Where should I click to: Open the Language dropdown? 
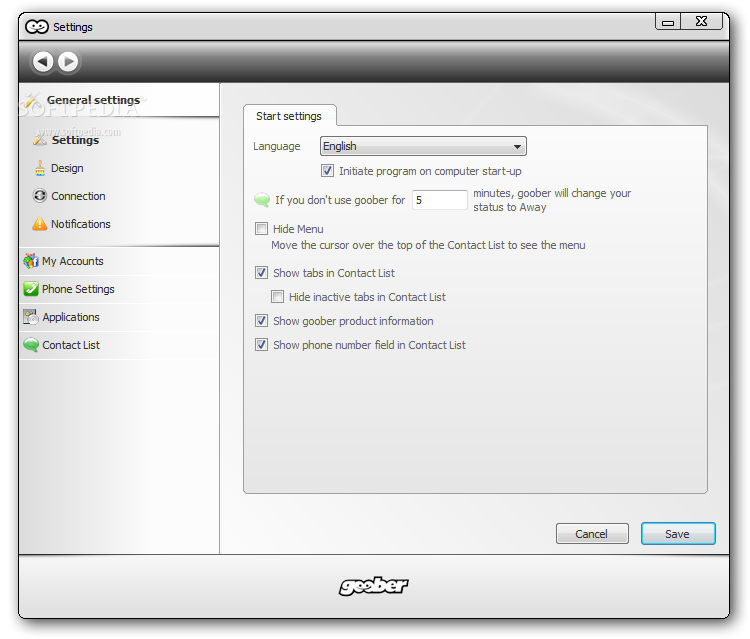click(x=423, y=146)
